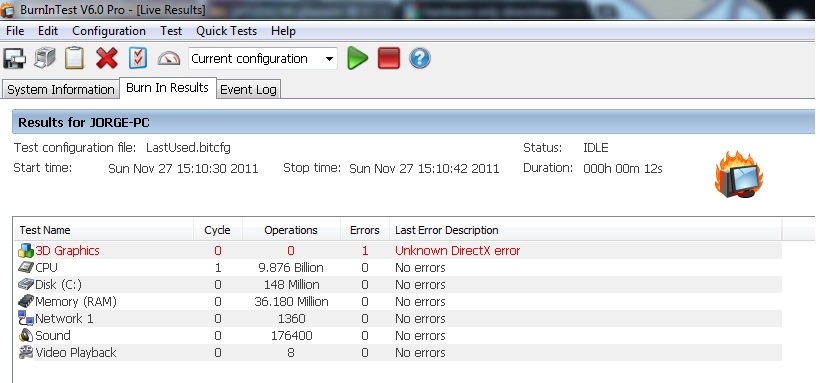Click the Network 1 test icon
The width and height of the screenshot is (820, 383).
pyautogui.click(x=26, y=318)
